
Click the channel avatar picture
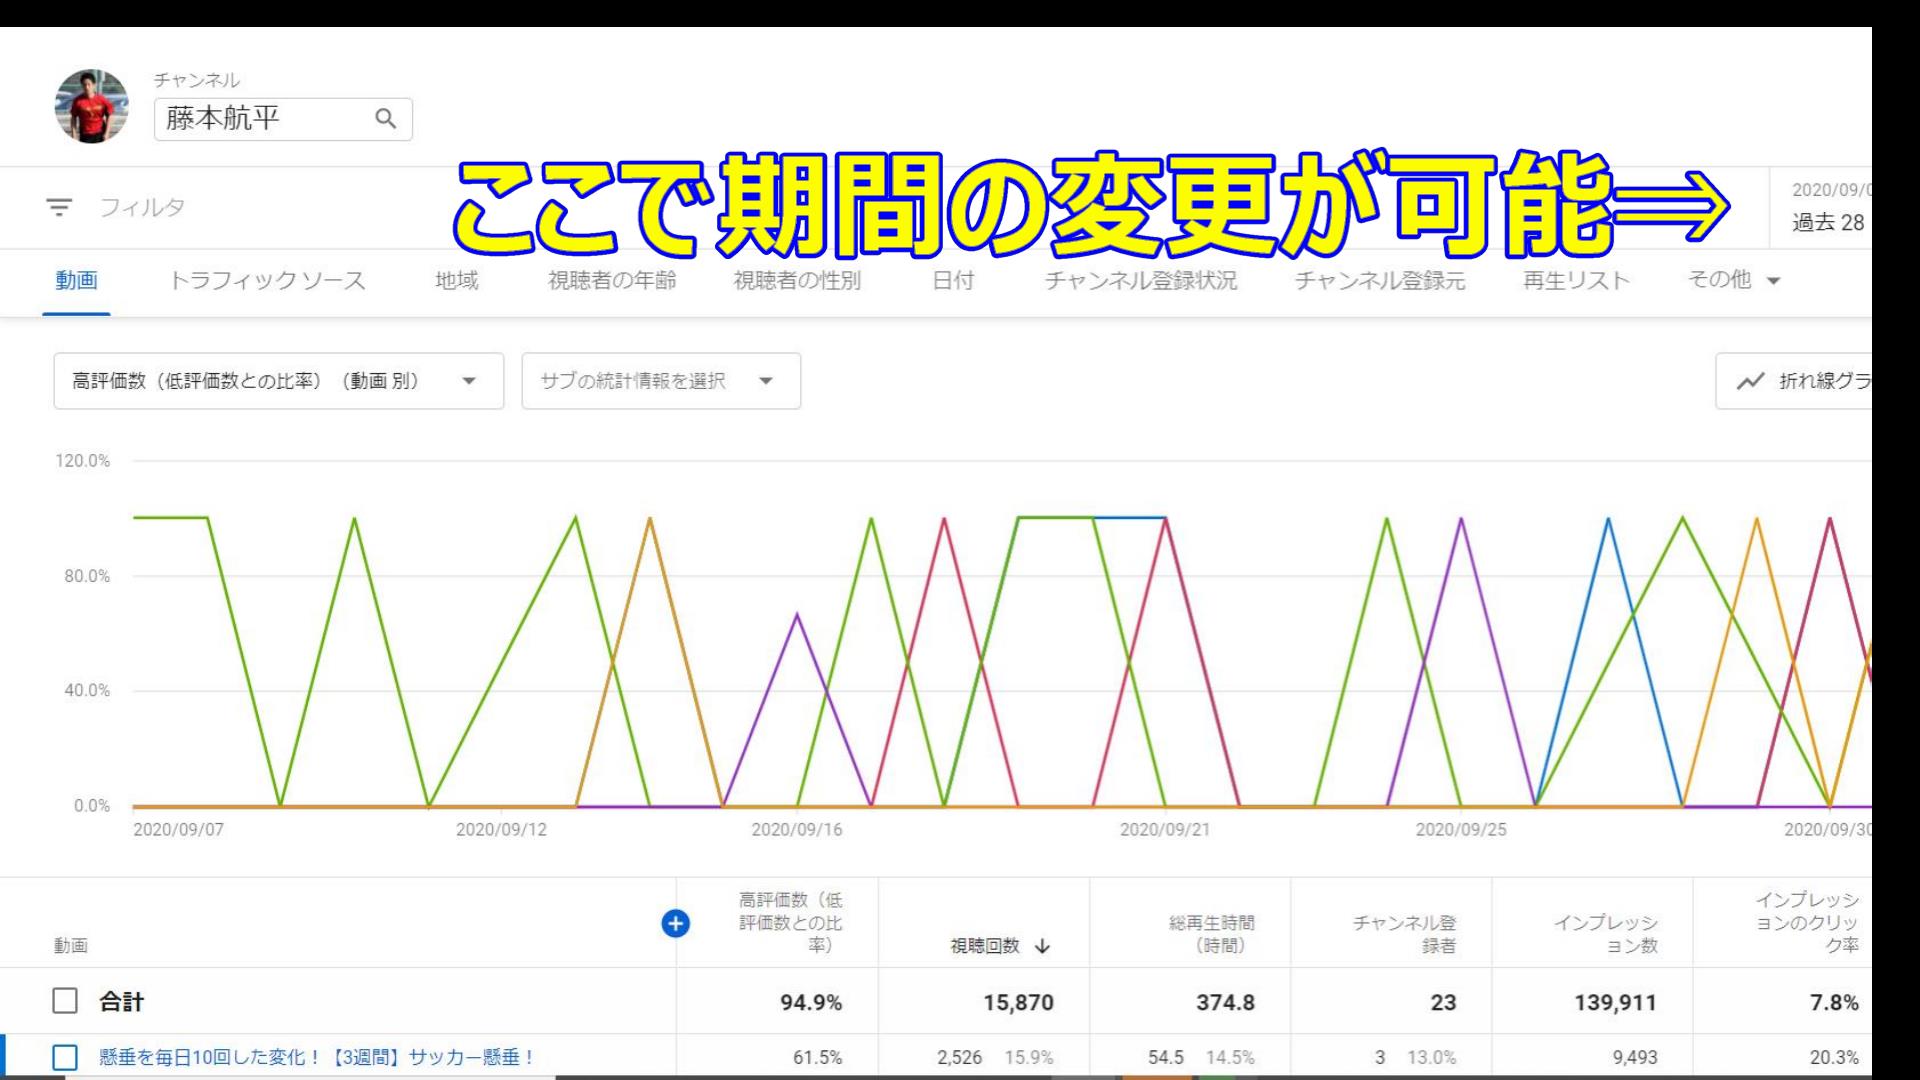tap(91, 106)
